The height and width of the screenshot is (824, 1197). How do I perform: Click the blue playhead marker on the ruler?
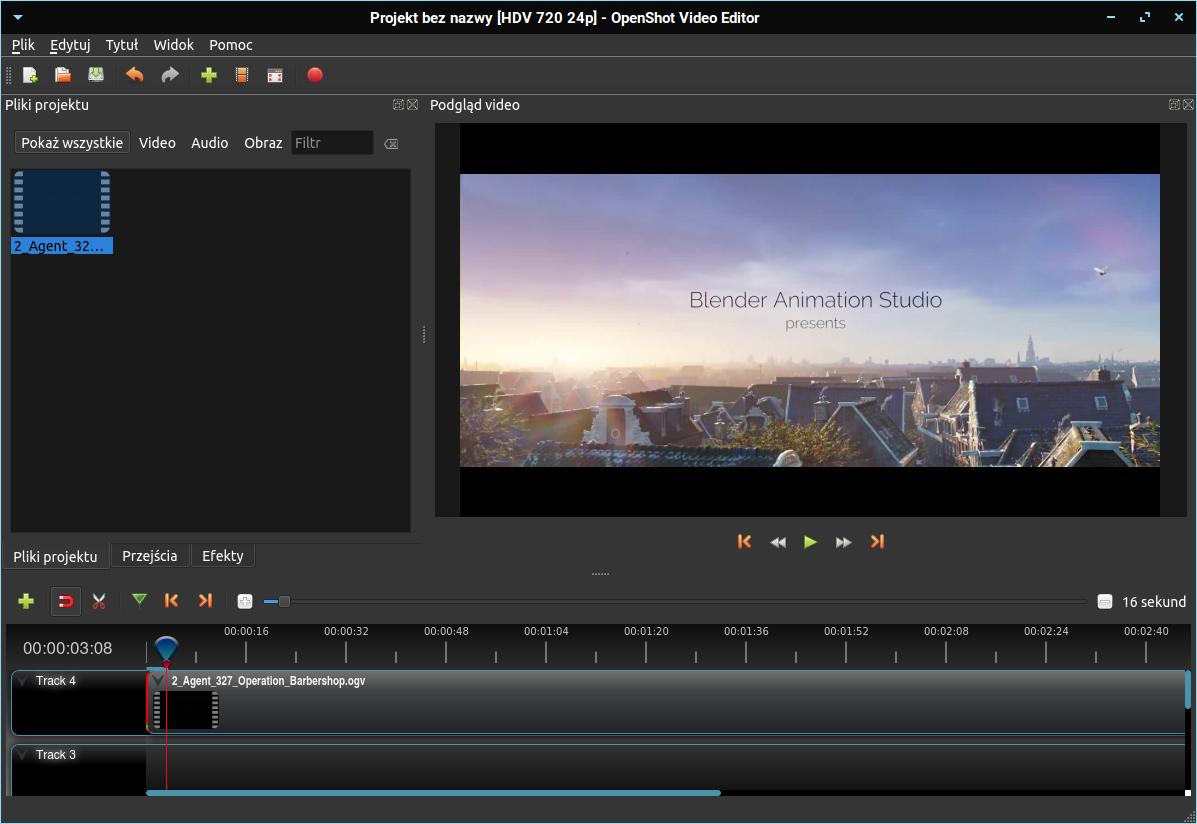coord(166,649)
